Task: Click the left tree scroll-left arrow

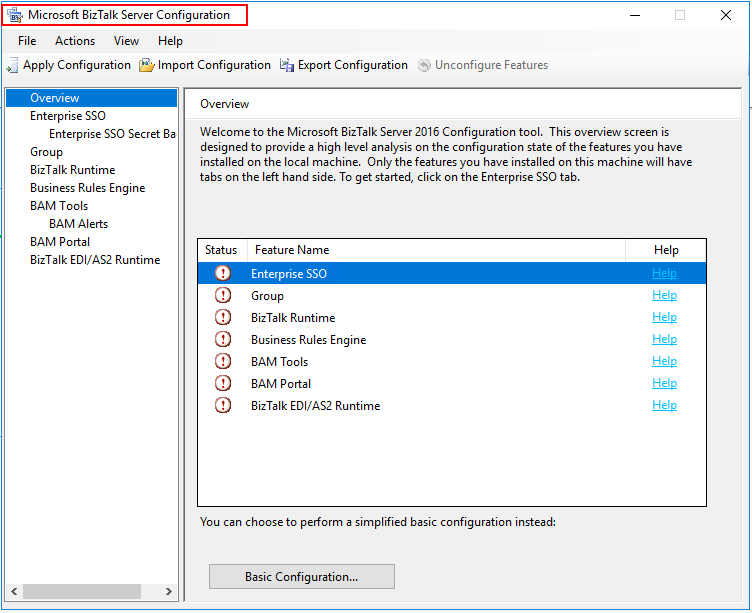Action: 14,591
